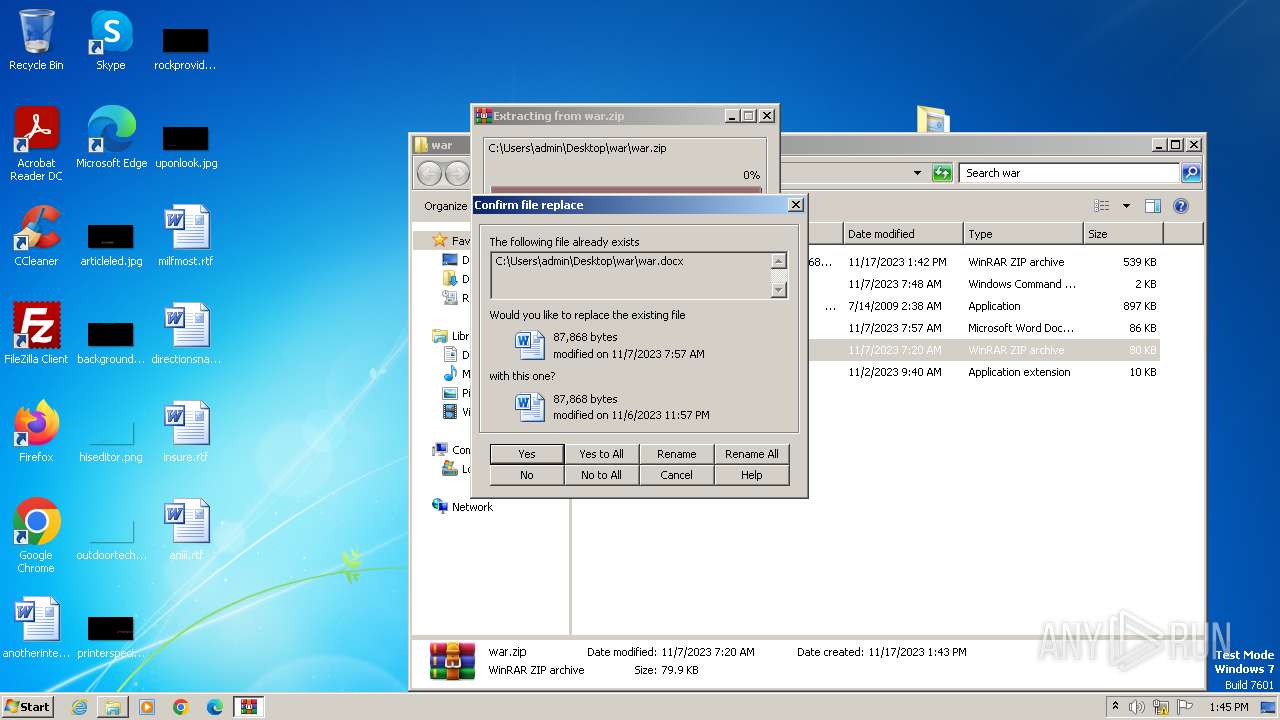Open the change view dropdown arrow
Image resolution: width=1280 pixels, height=720 pixels.
point(1126,206)
